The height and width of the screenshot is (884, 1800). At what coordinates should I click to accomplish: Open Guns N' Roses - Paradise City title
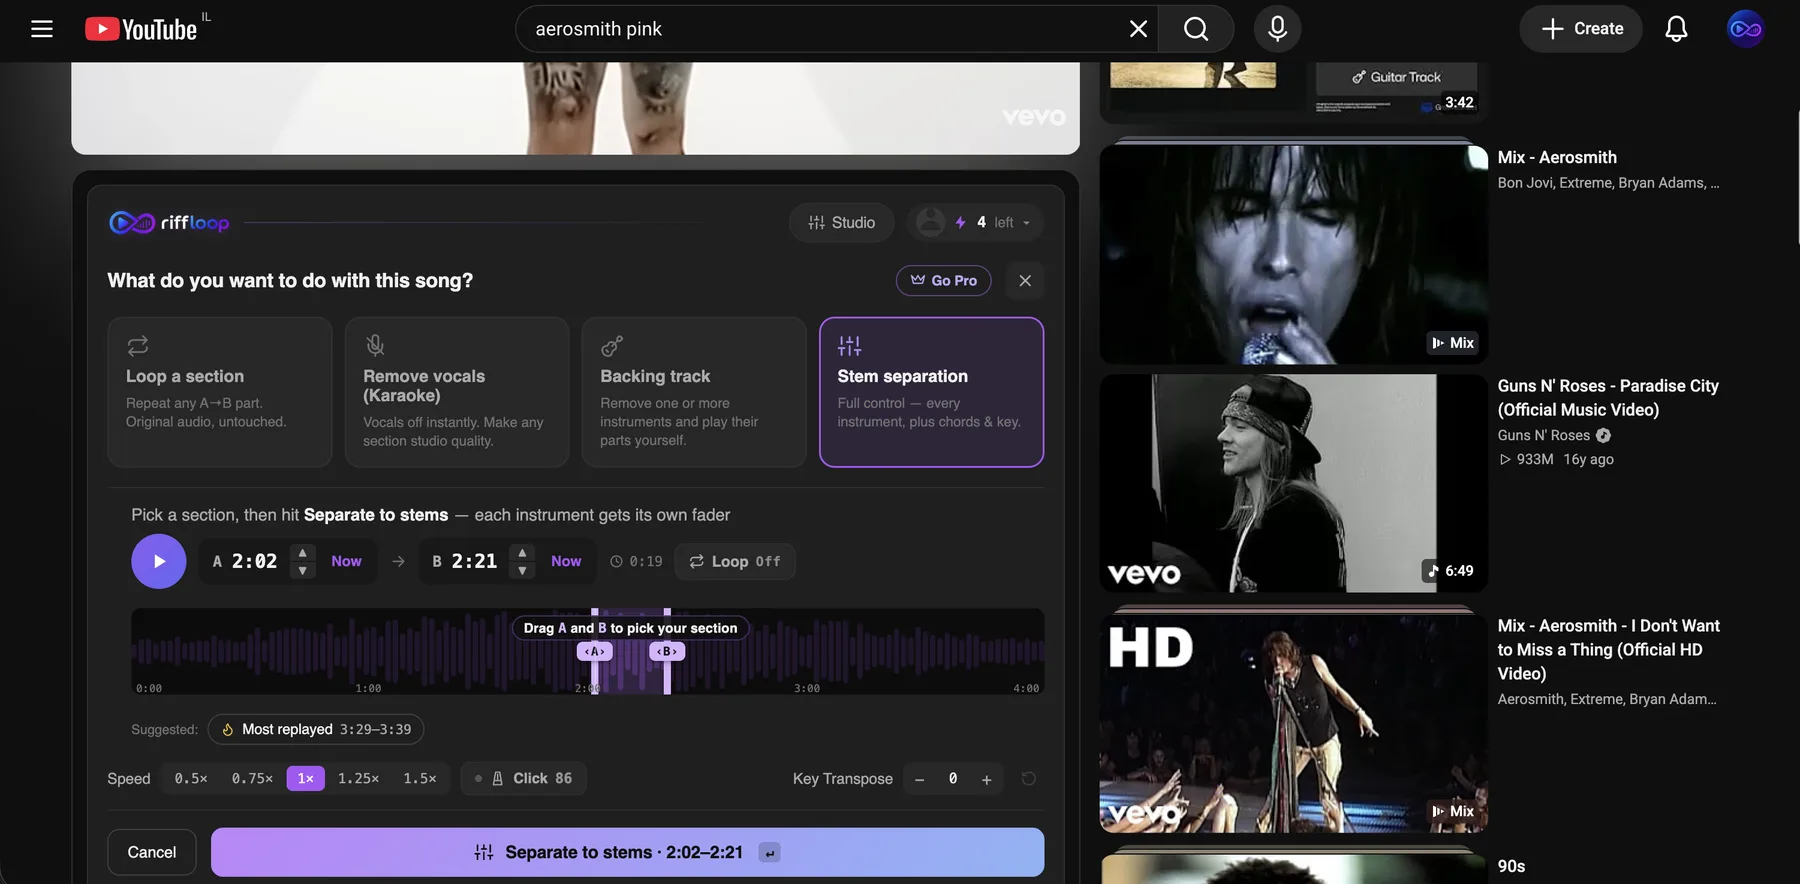pyautogui.click(x=1608, y=397)
